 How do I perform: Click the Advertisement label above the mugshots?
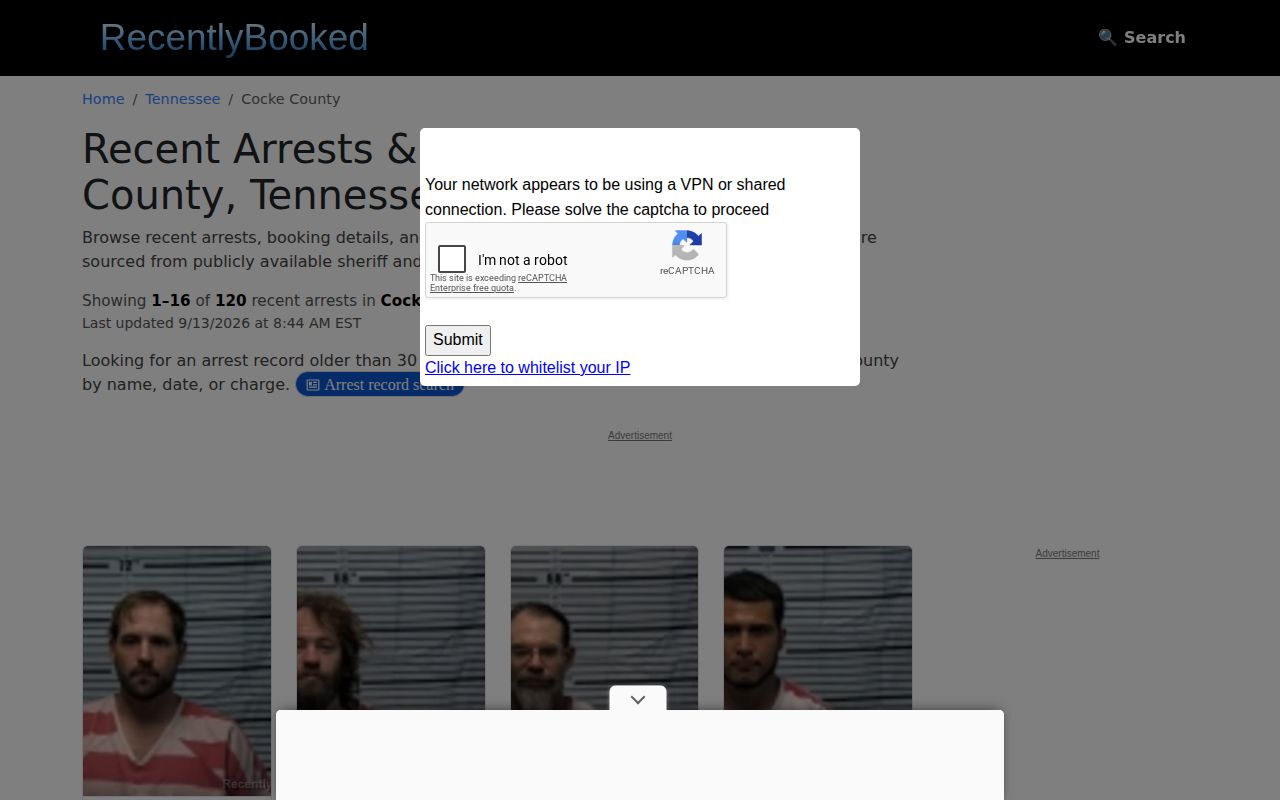(x=640, y=435)
